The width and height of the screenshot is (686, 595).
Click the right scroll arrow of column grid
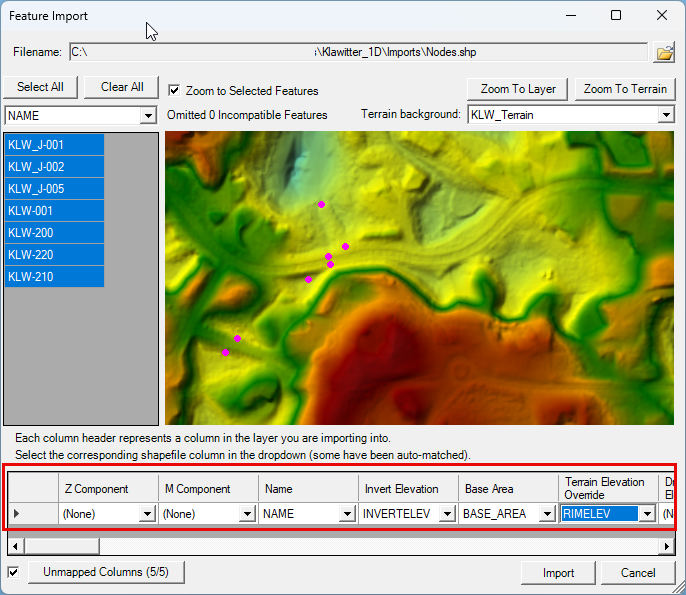tap(667, 546)
